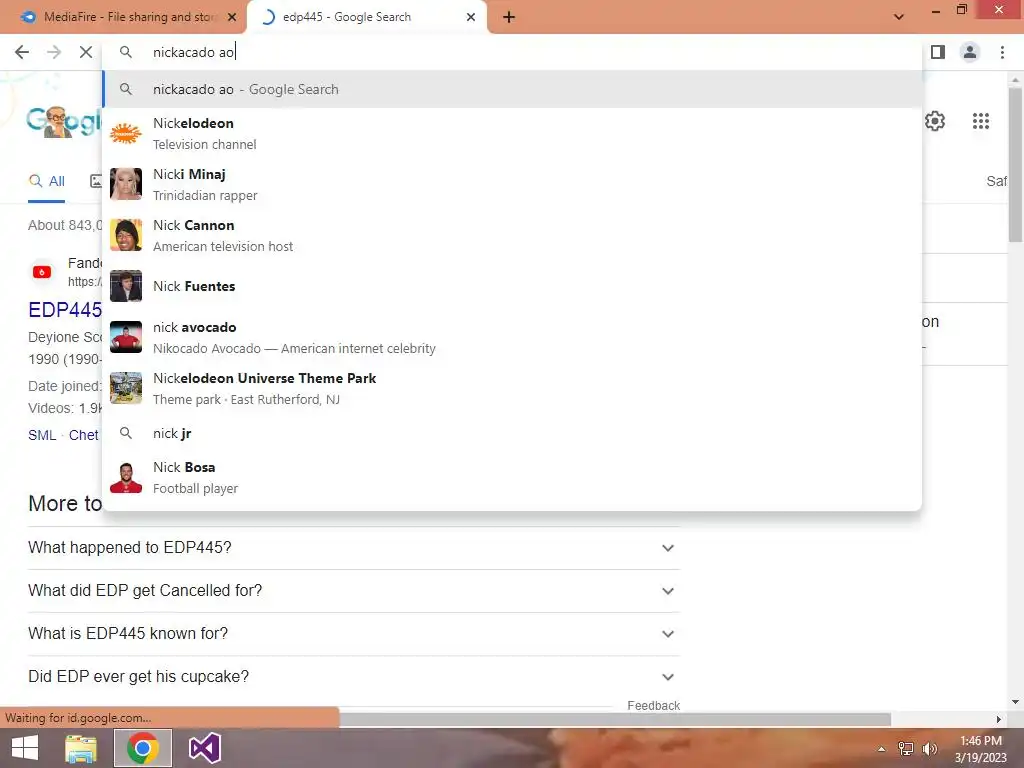Click the Chrome taskbar icon

click(143, 748)
